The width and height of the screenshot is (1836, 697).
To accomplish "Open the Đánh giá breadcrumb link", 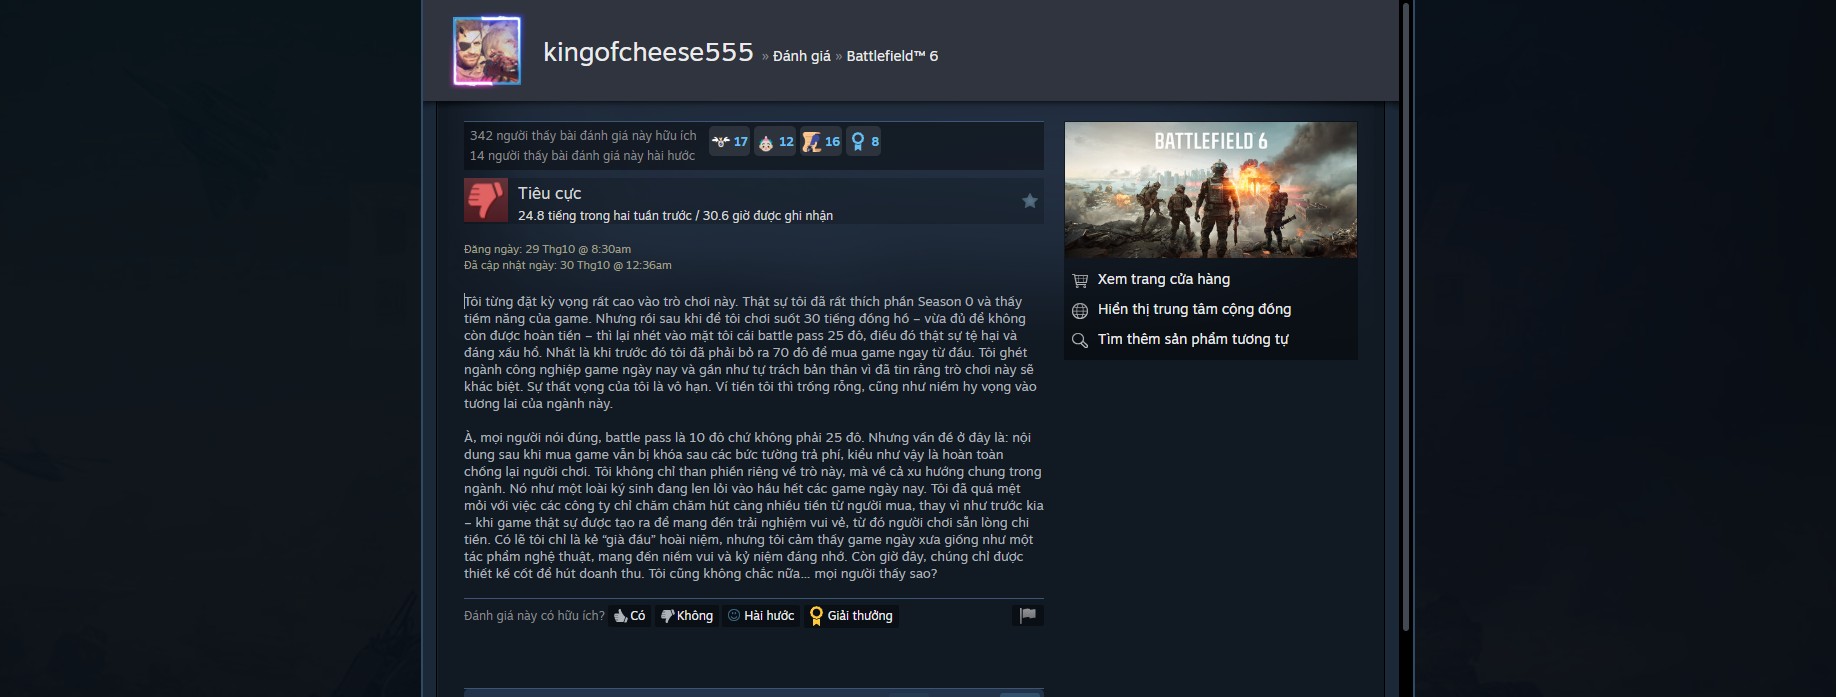I will 802,56.
